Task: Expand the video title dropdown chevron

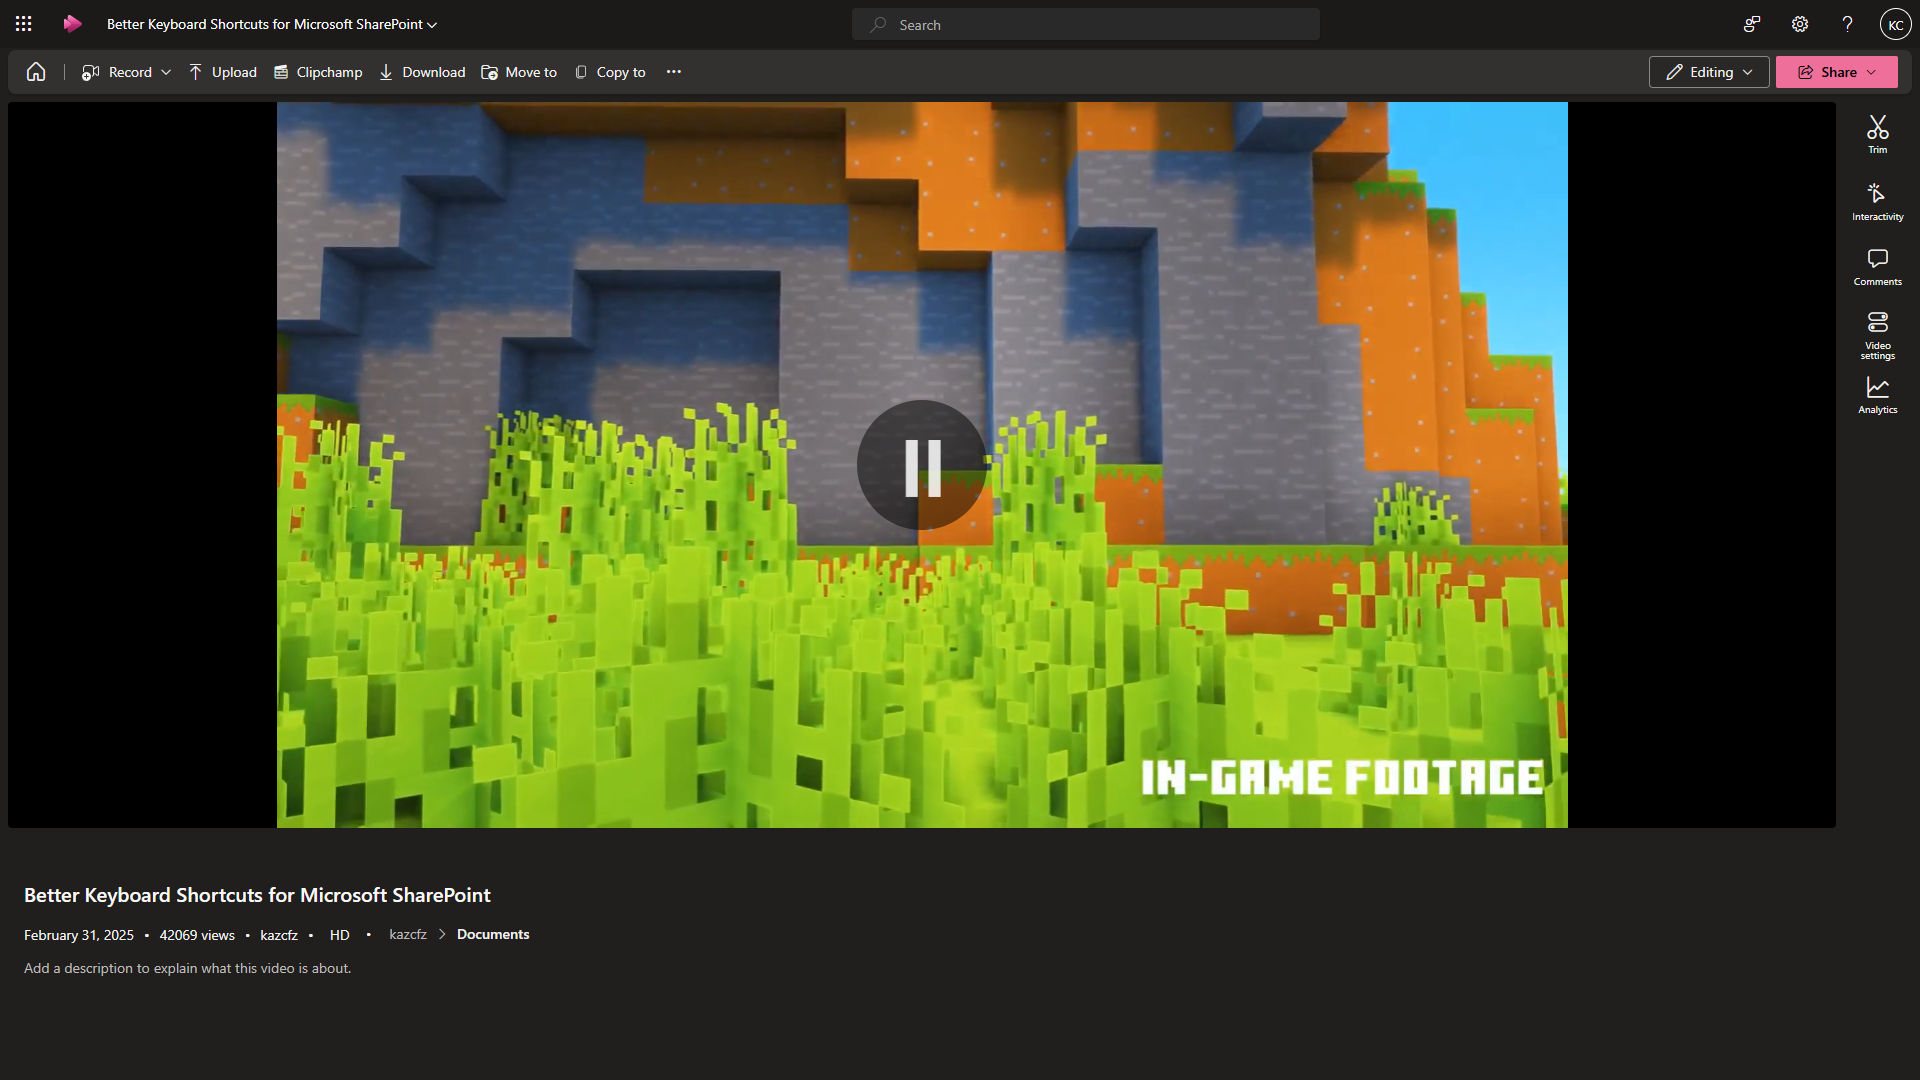Action: (x=432, y=25)
